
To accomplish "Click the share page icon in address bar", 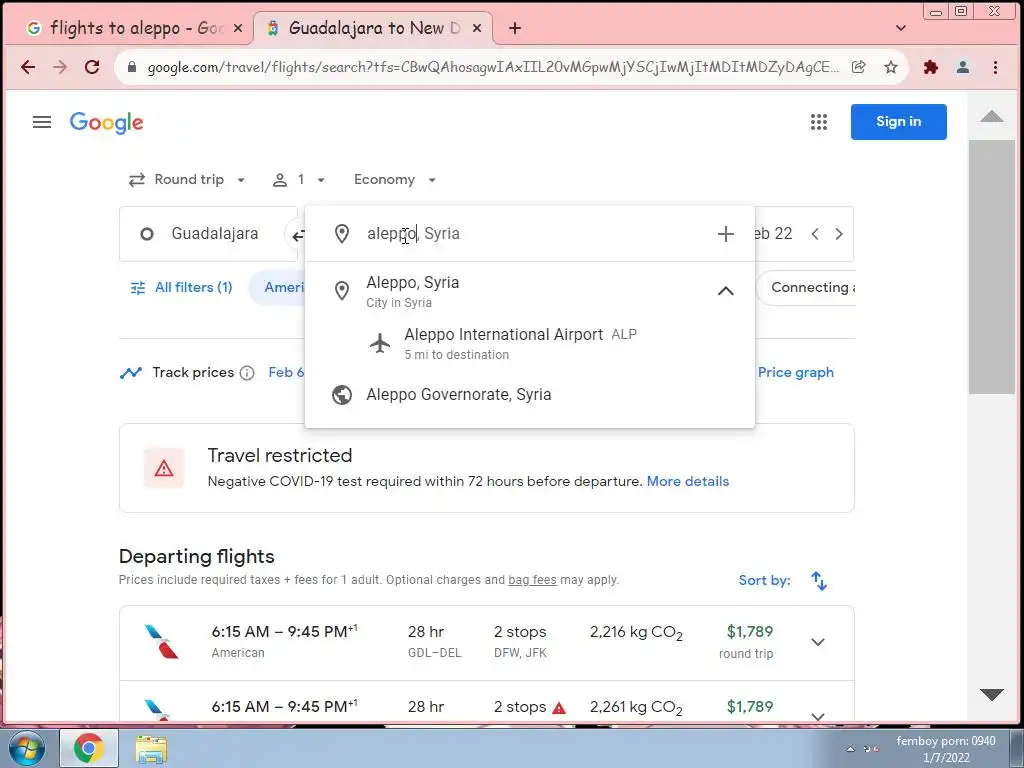I will [859, 67].
